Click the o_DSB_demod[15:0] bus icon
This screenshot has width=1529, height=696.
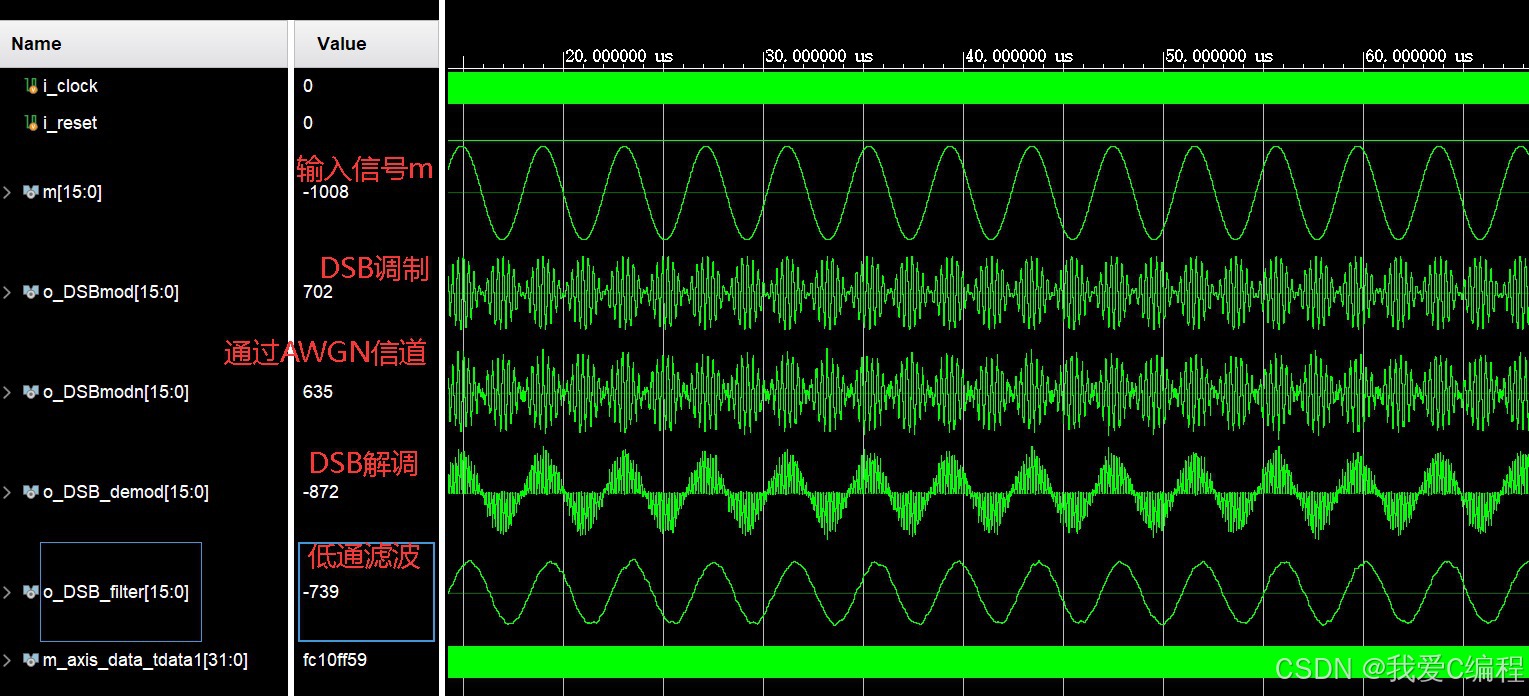click(x=31, y=492)
